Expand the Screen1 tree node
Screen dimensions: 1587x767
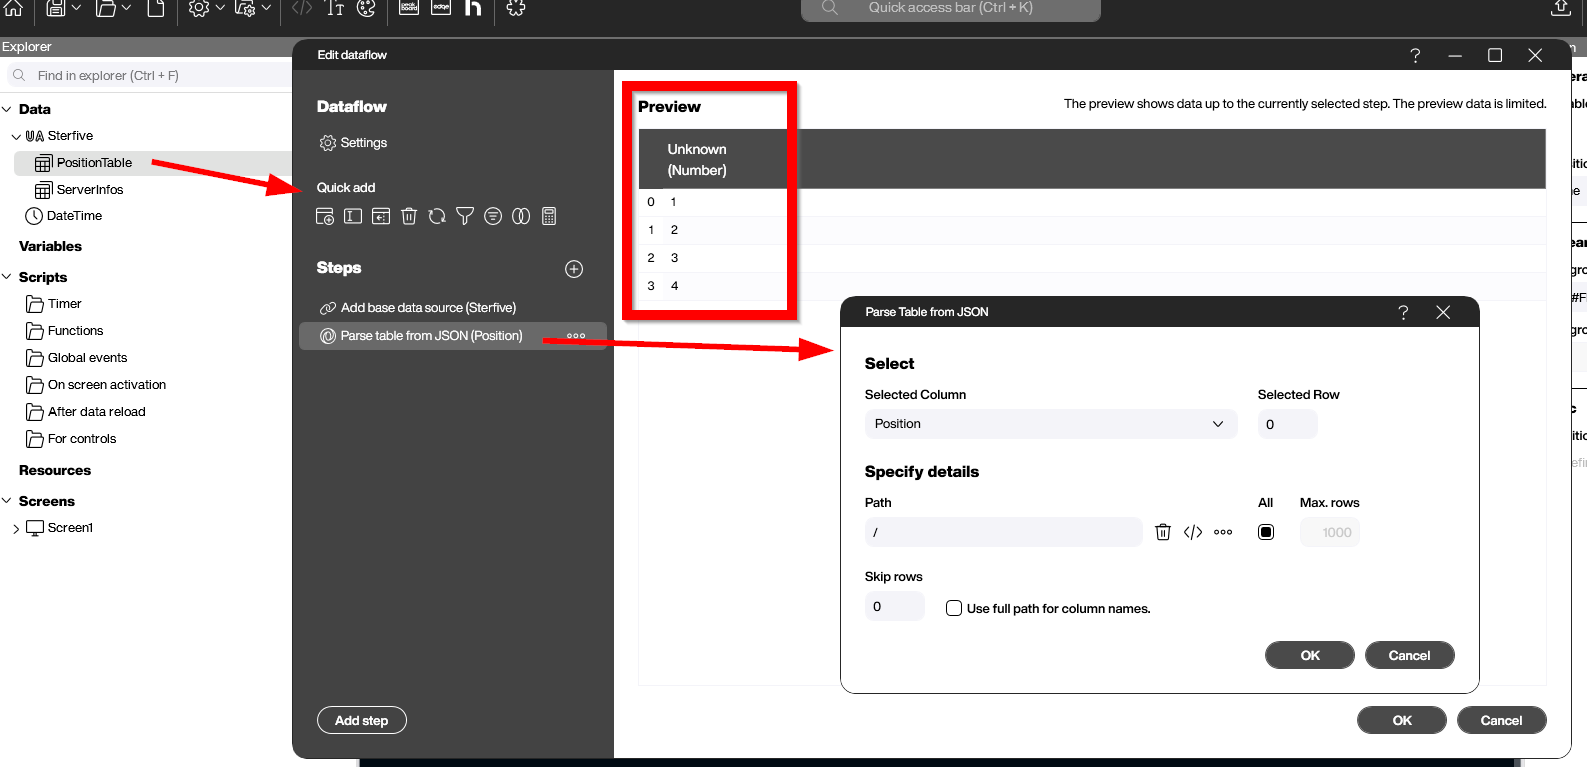16,529
